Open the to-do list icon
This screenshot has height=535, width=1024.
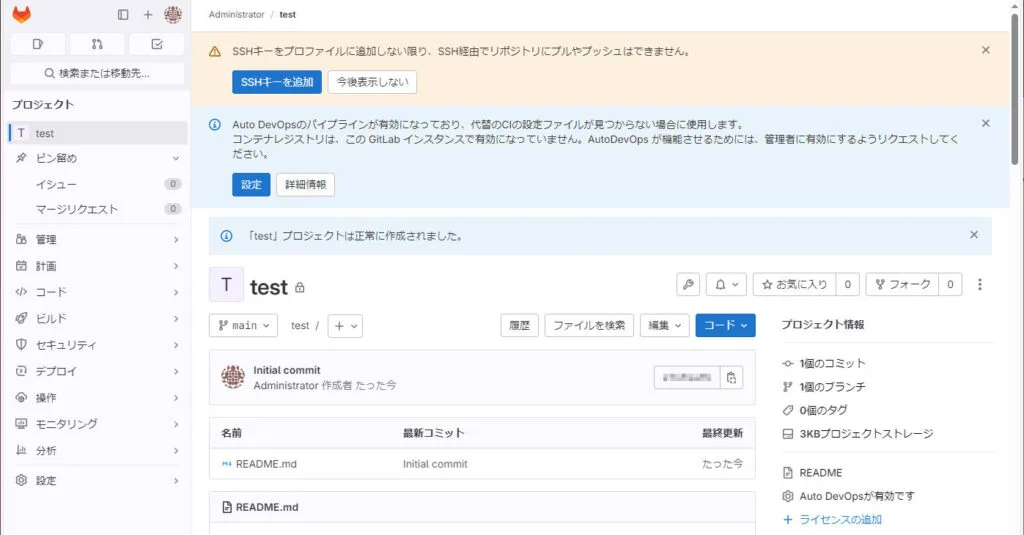[x=156, y=44]
